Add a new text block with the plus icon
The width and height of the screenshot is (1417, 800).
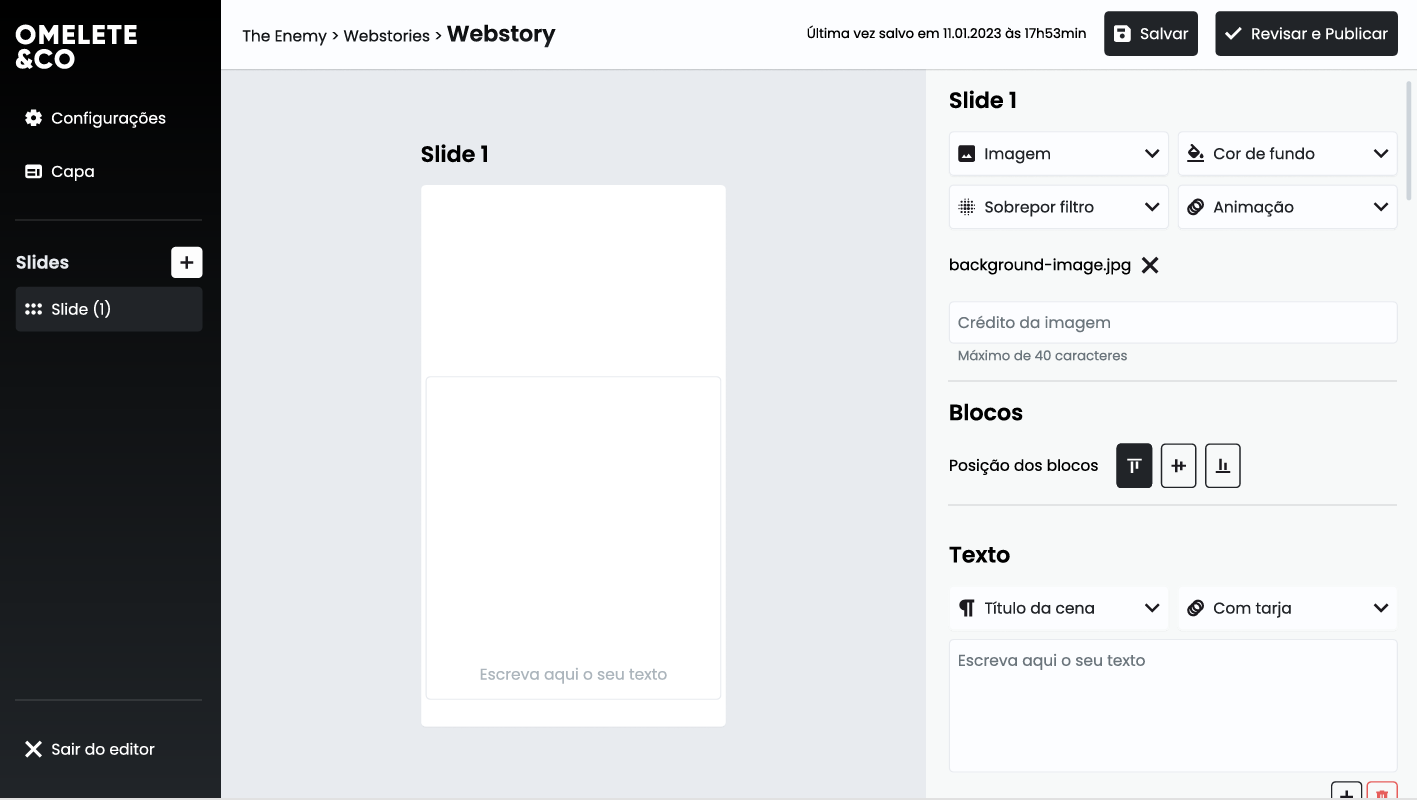click(x=1345, y=793)
